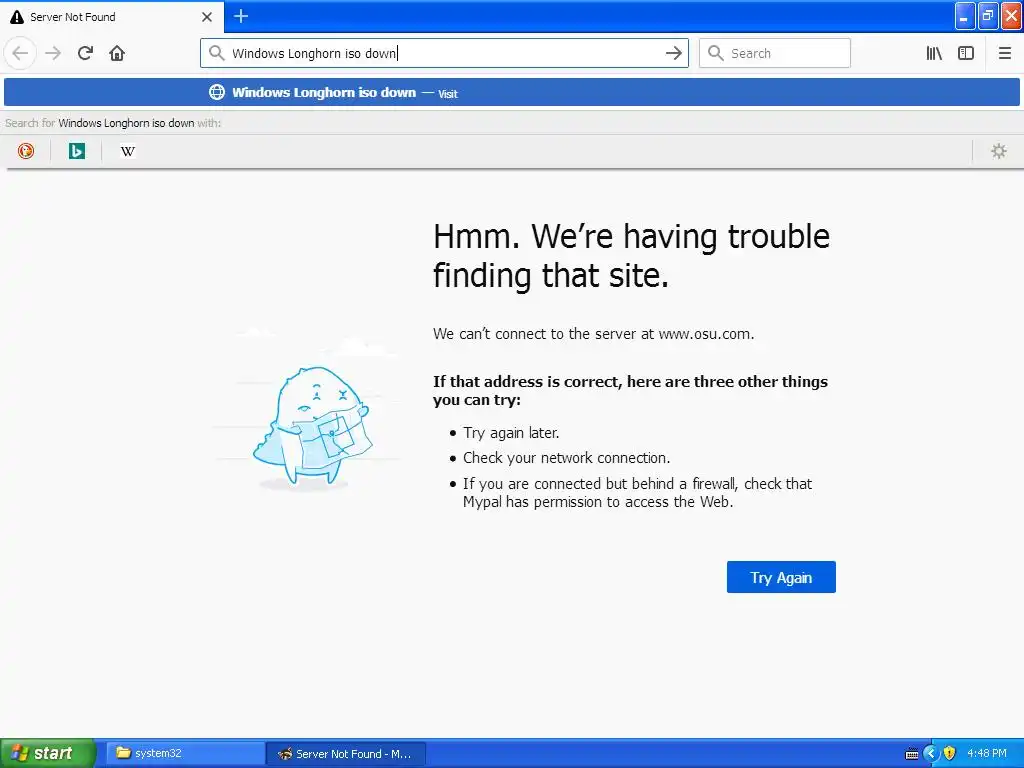This screenshot has width=1024, height=768.
Task: Show the sidebar panel
Action: [966, 53]
